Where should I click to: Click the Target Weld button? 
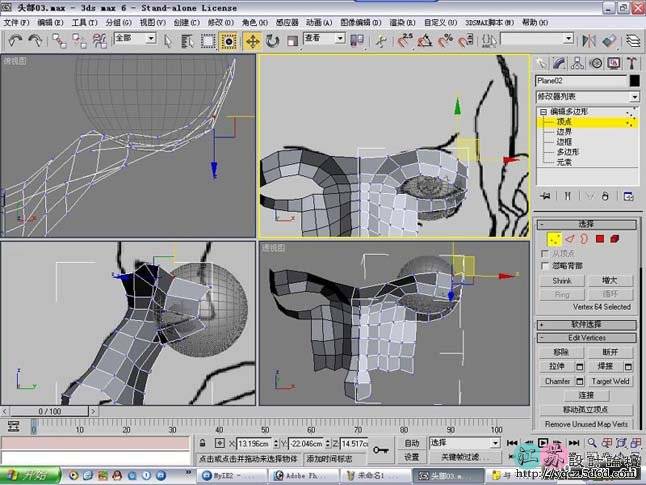[610, 381]
